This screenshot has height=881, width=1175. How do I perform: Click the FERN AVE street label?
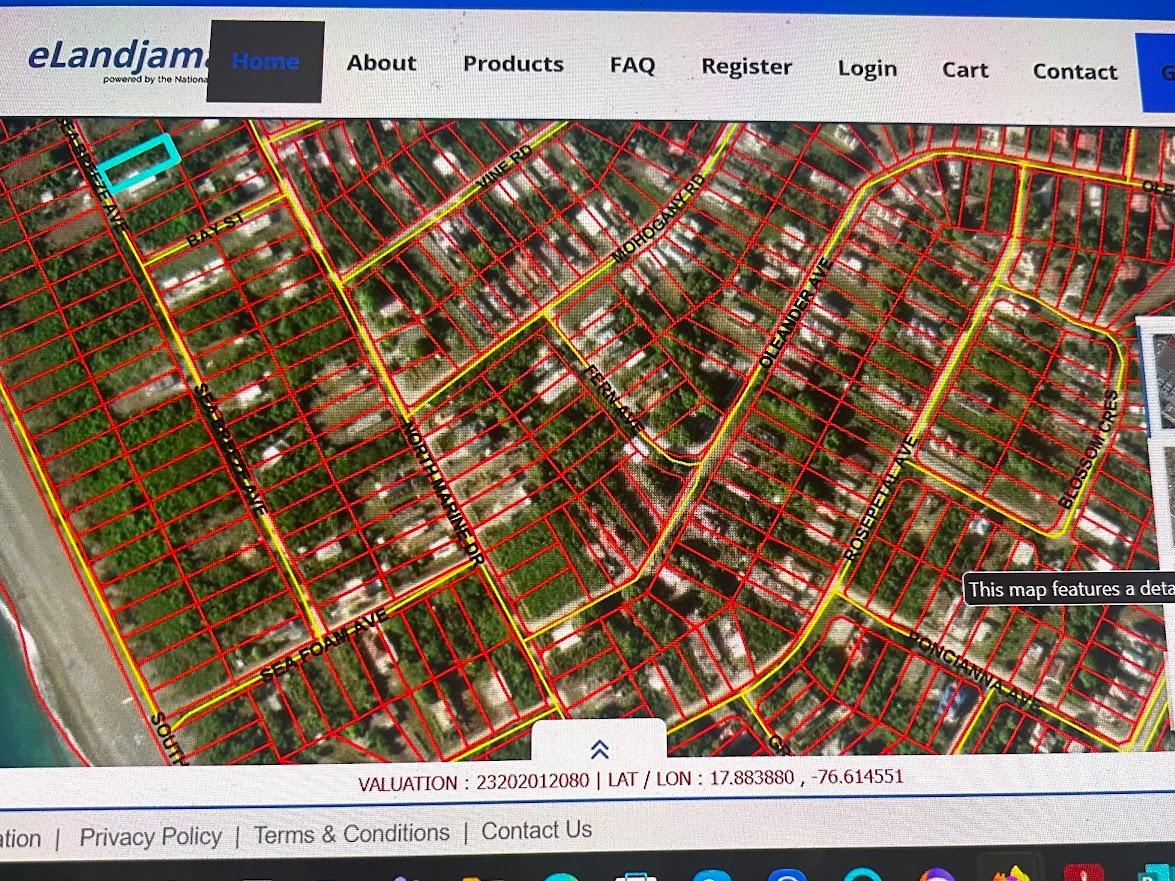click(613, 401)
